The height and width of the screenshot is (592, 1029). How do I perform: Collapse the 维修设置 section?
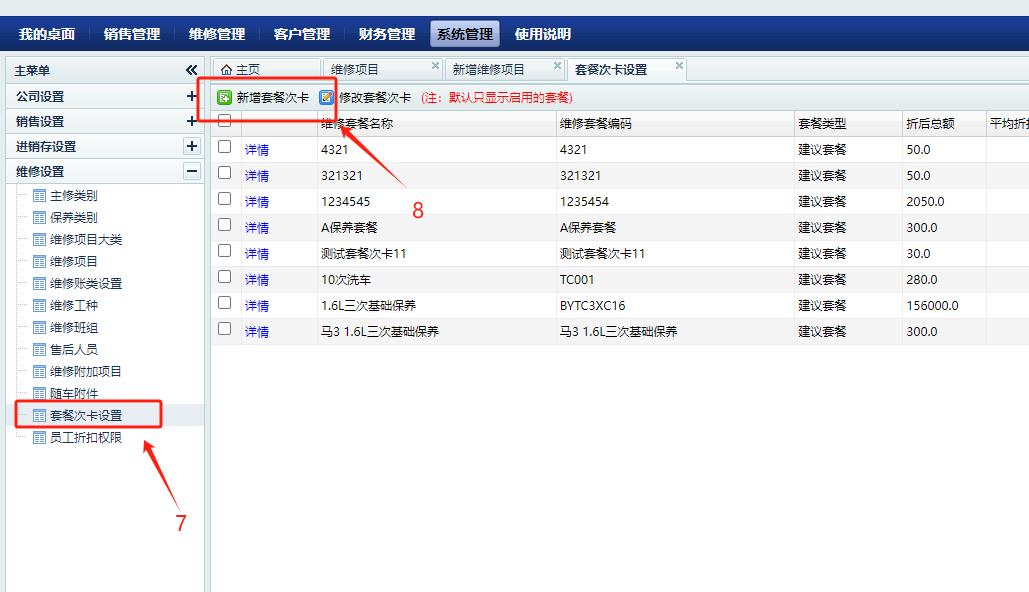pos(192,171)
